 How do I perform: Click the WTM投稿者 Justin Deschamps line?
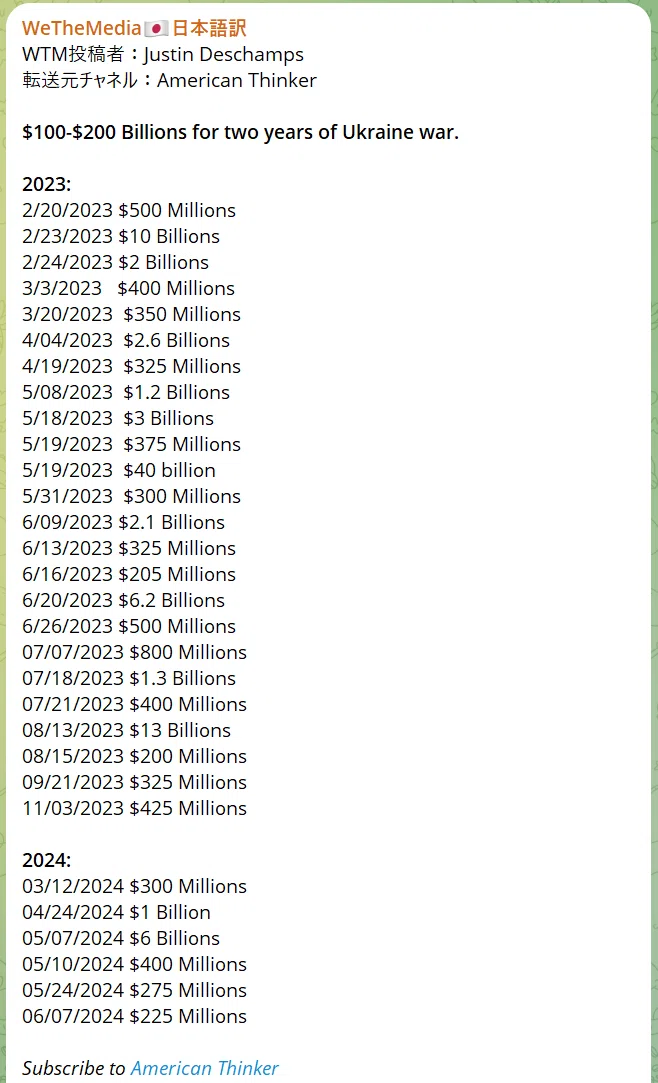[163, 55]
